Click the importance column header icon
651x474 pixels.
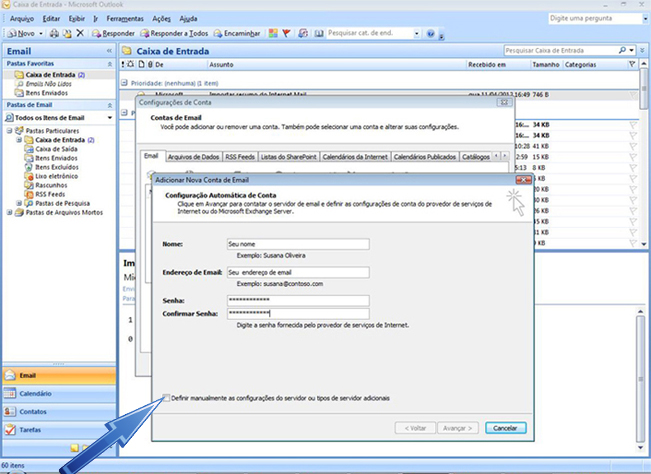point(123,64)
